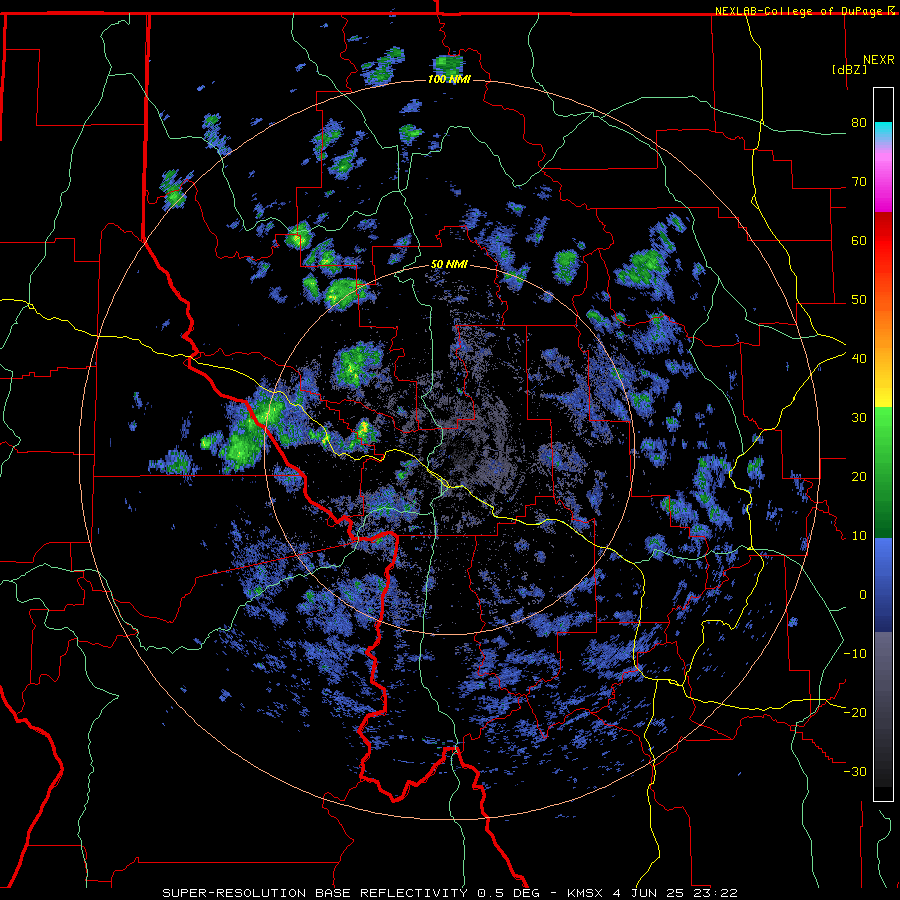The image size is (900, 900).
Task: Click the 20 dBZ scale value
Action: tap(859, 477)
